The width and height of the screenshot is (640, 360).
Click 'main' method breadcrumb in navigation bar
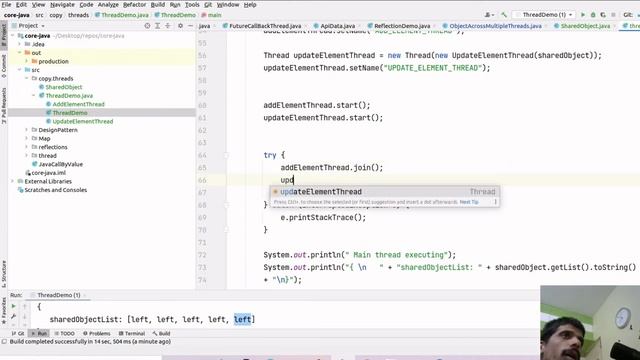(214, 15)
